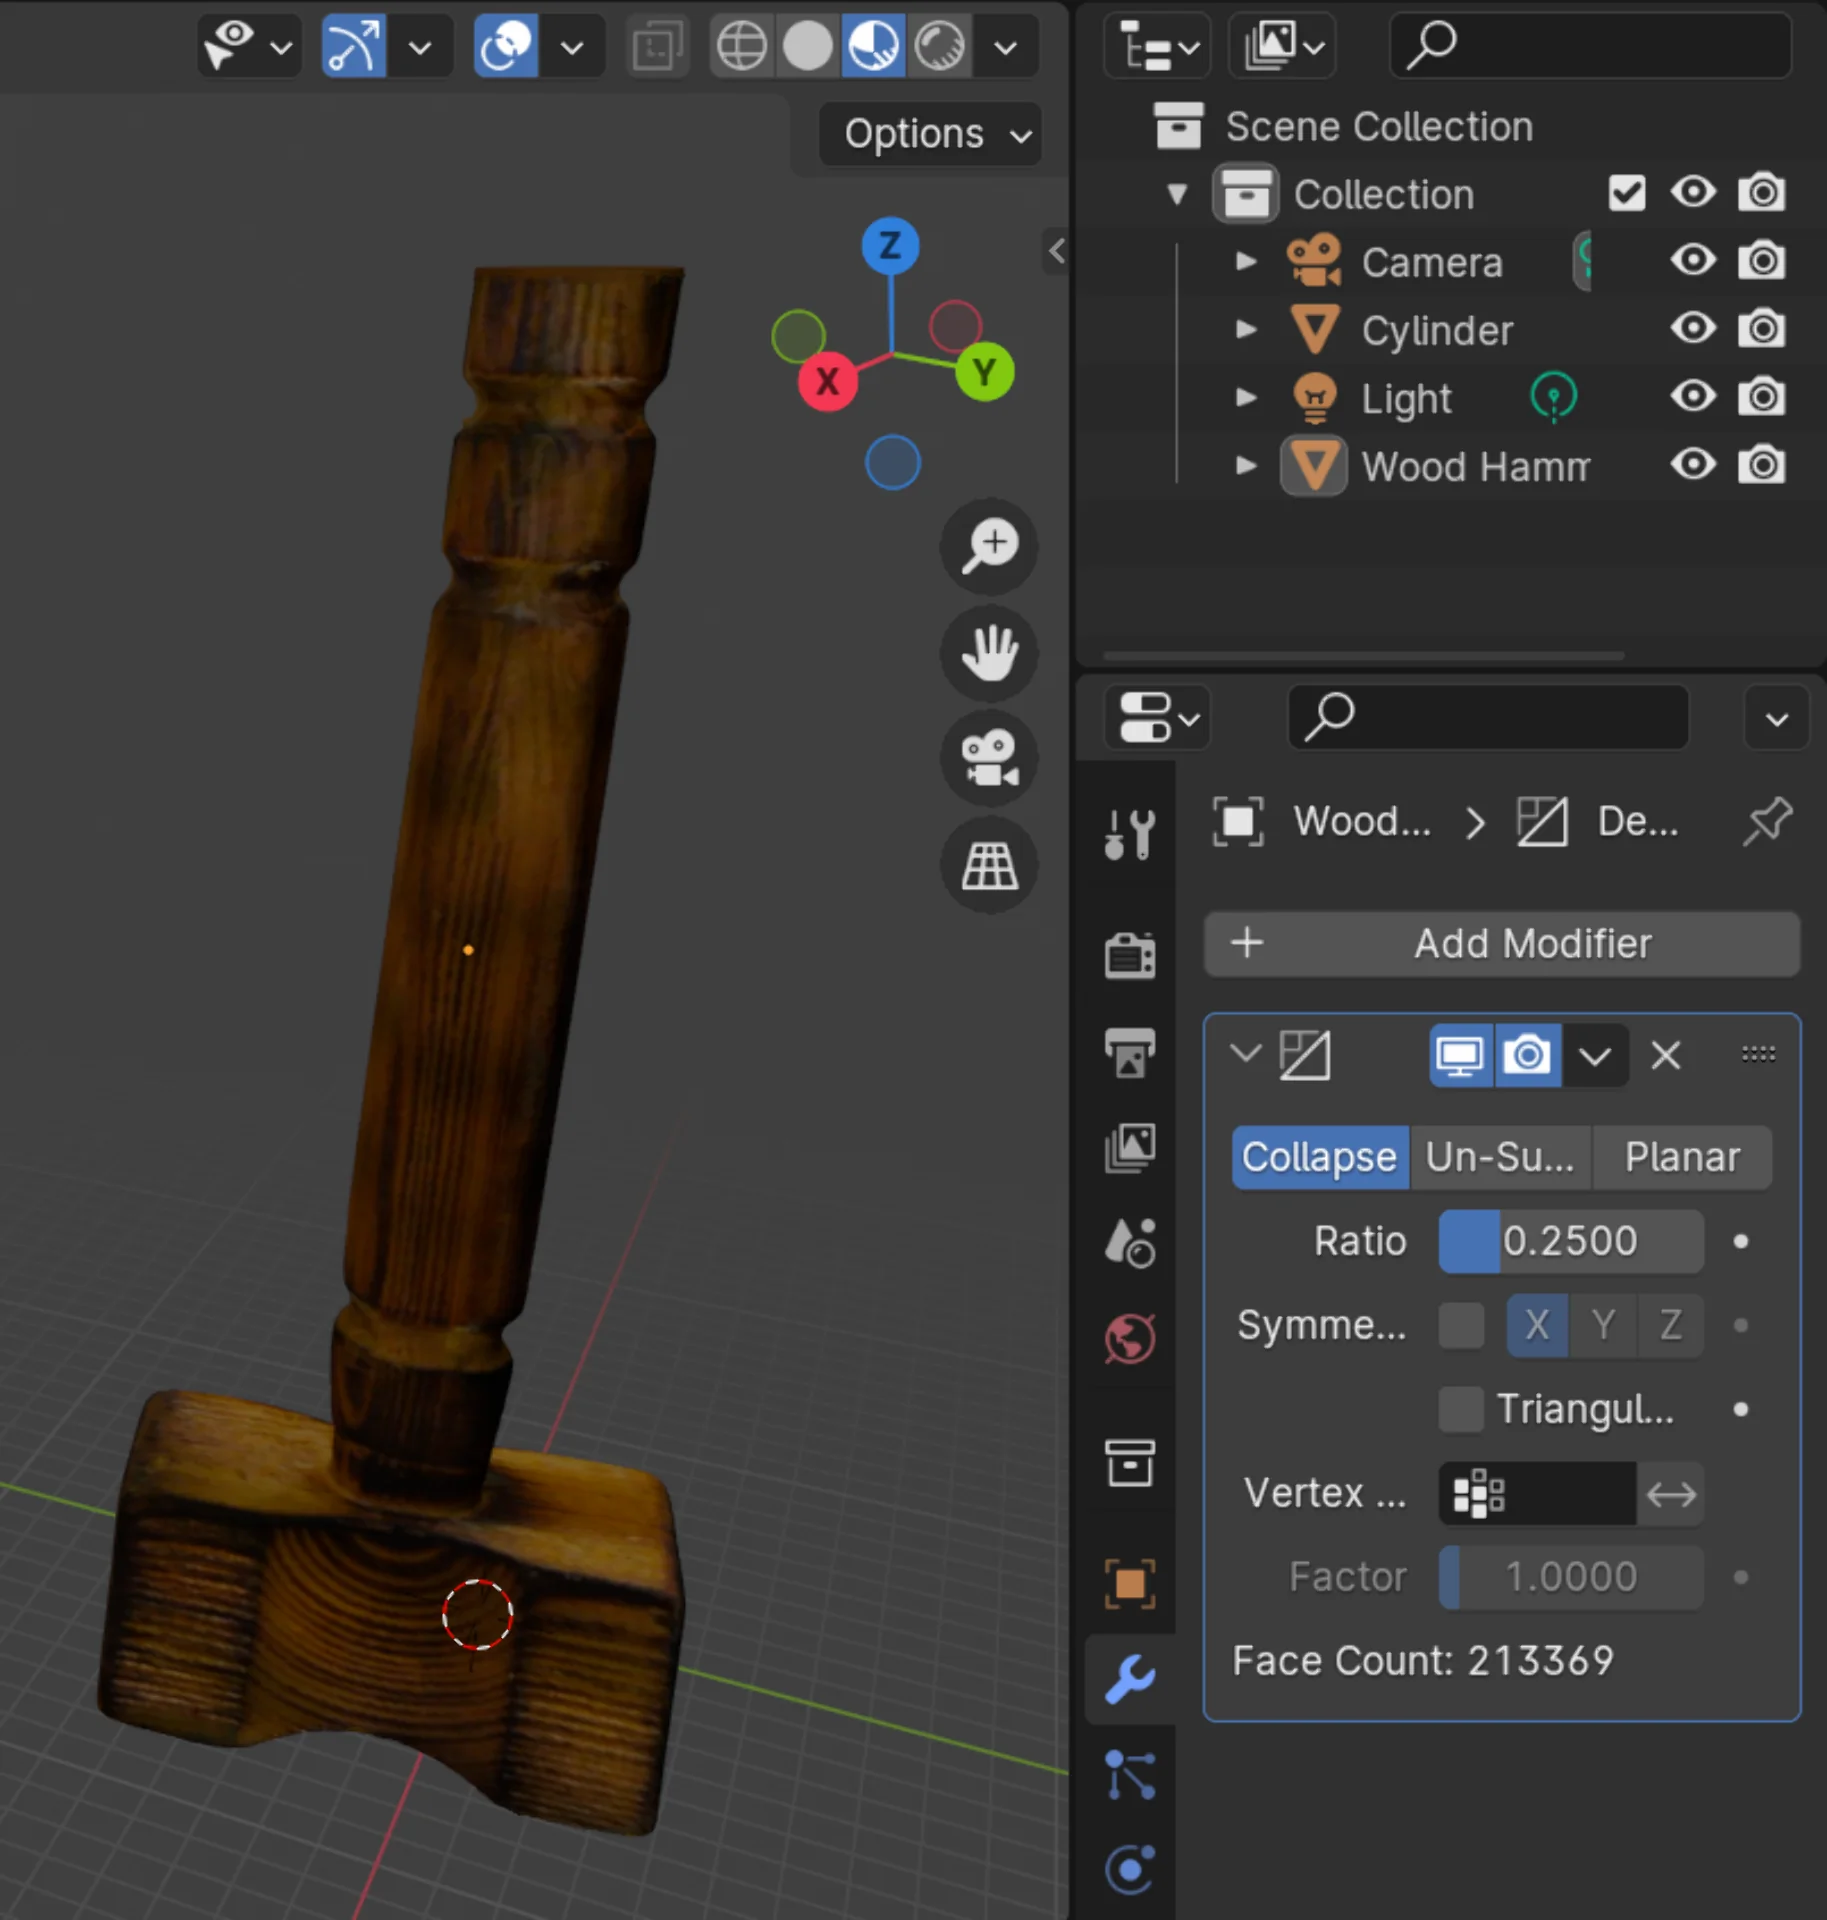This screenshot has height=1920, width=1827.
Task: Hide the Cylinder object in viewport
Action: click(x=1692, y=329)
